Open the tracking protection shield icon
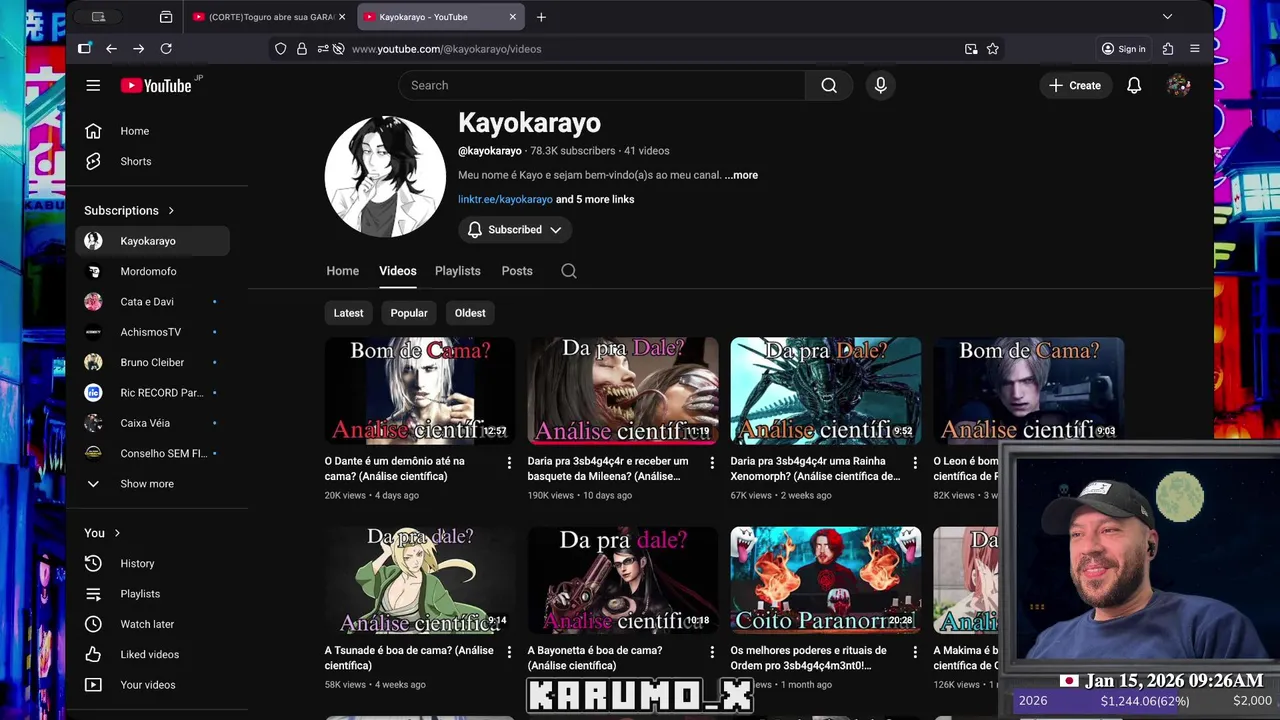 (281, 49)
